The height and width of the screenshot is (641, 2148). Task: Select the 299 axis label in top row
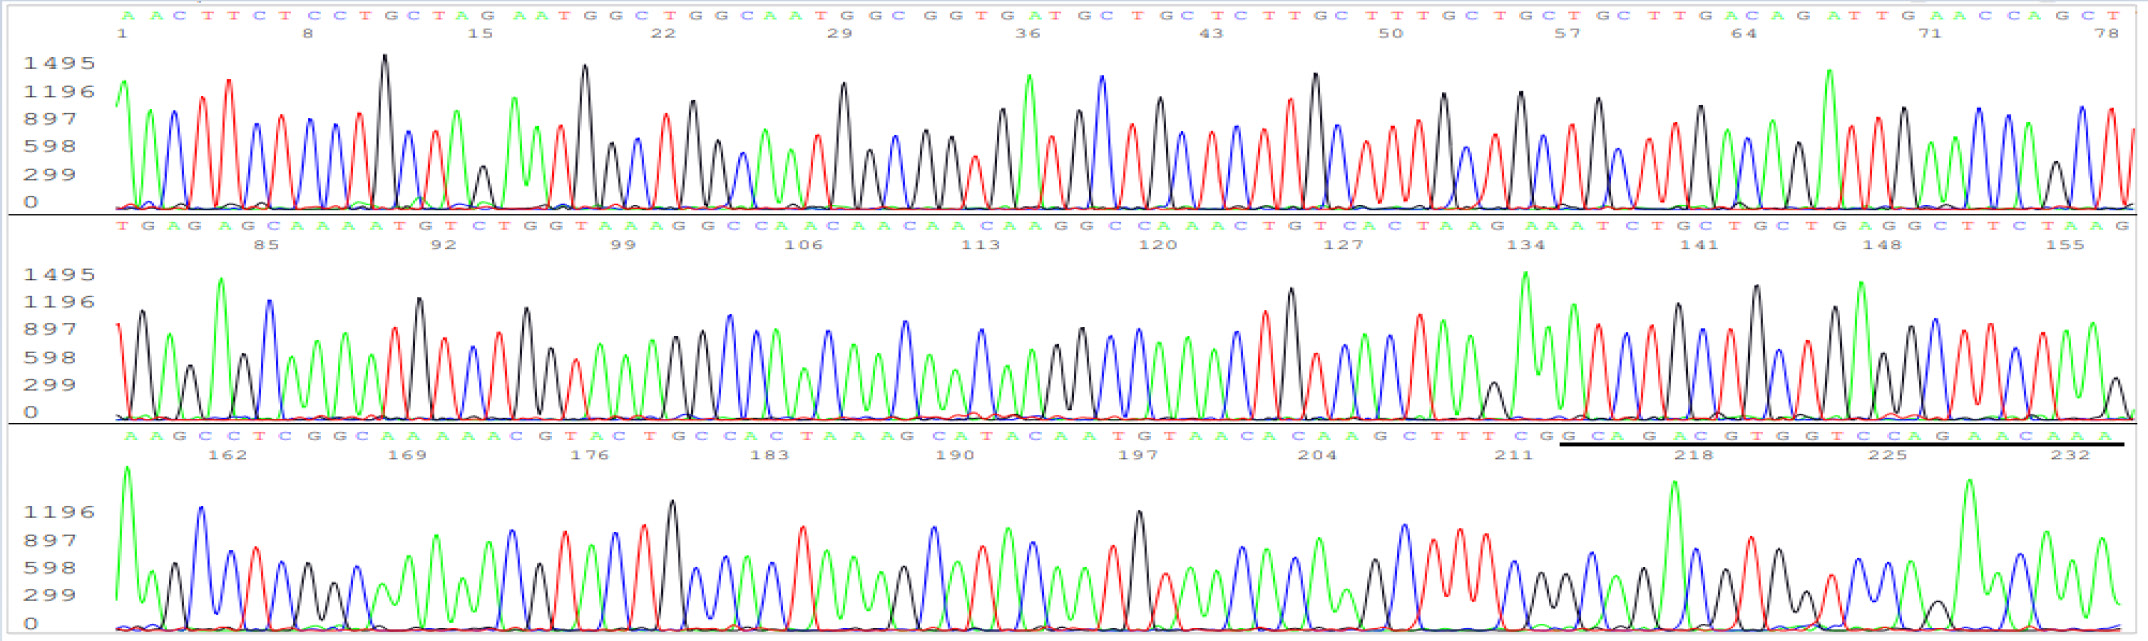(50, 174)
